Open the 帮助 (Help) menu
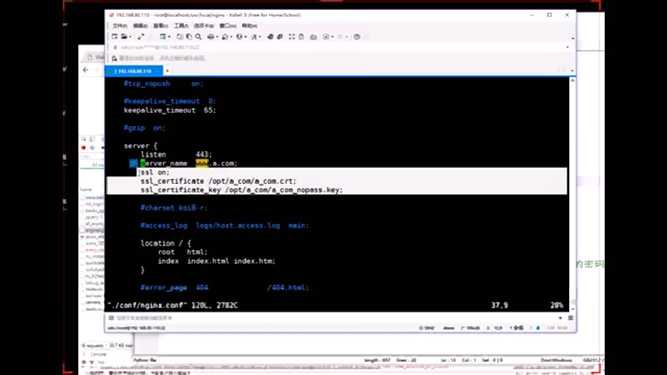Image resolution: width=667 pixels, height=375 pixels. [249, 26]
